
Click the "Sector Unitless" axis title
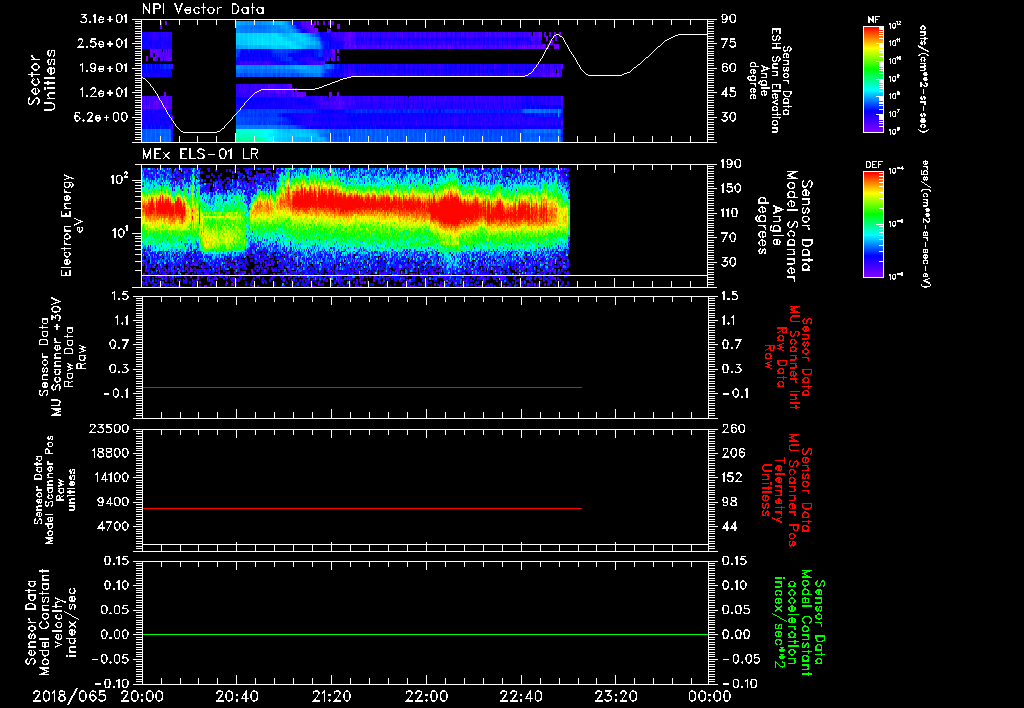(42, 80)
